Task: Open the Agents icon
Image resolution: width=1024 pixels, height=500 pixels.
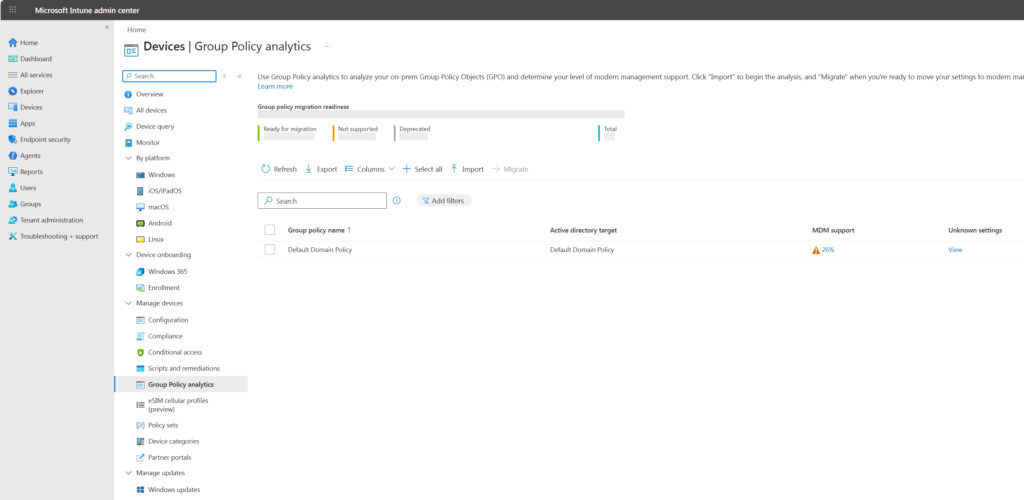Action: click(x=12, y=156)
